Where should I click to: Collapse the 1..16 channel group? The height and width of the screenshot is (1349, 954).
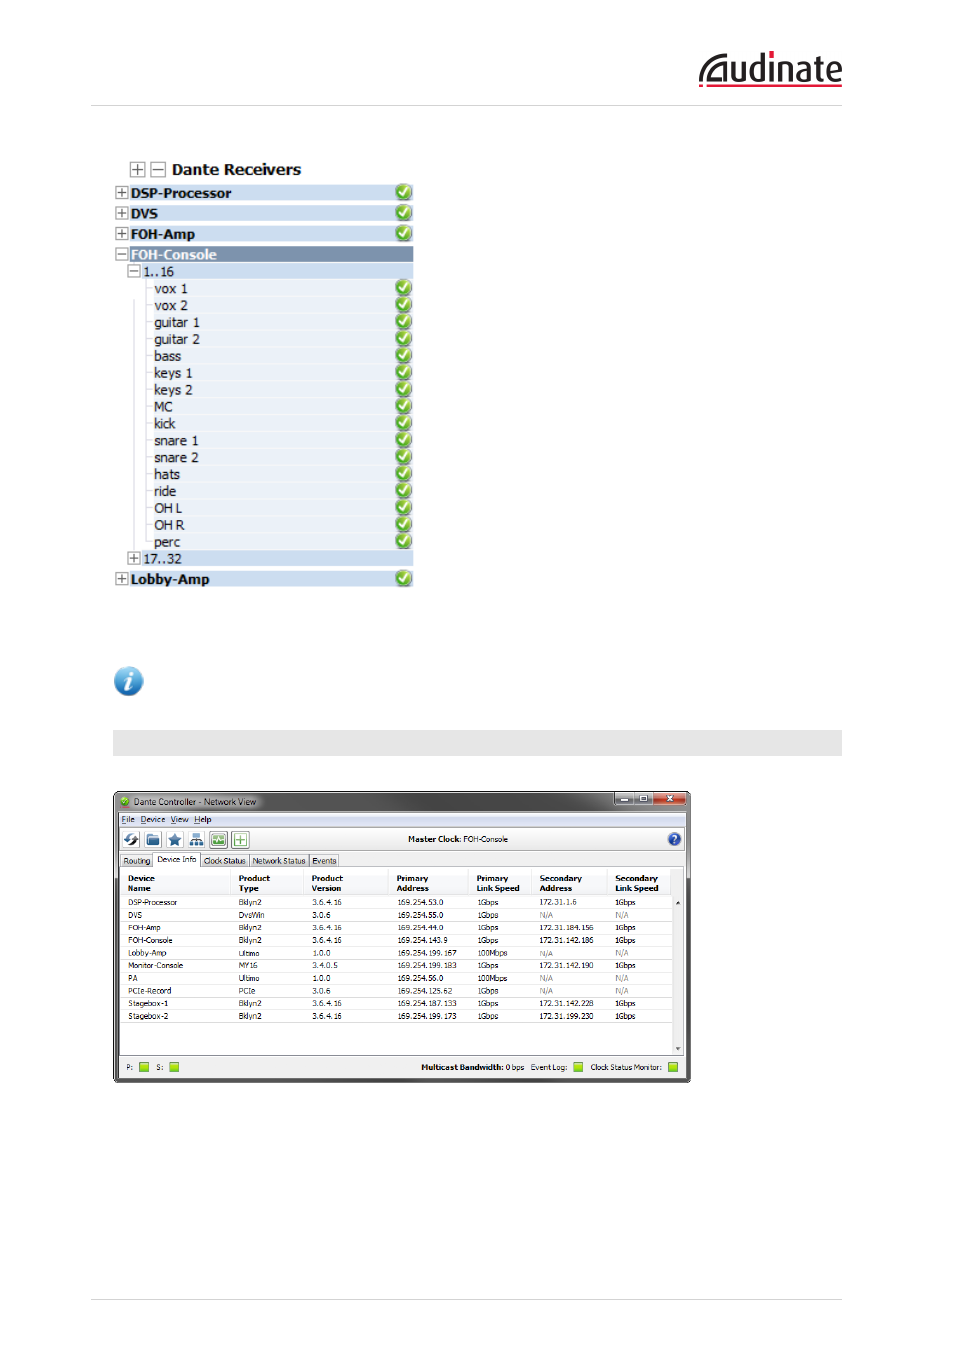(134, 271)
